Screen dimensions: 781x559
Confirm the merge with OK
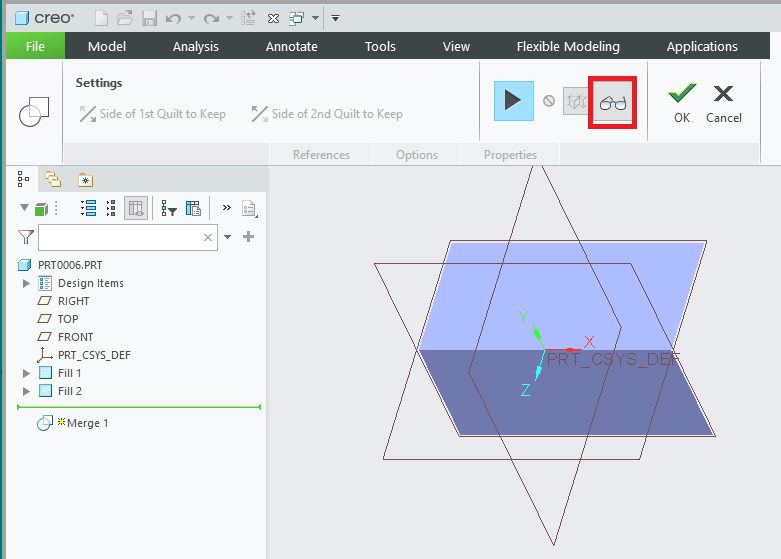[681, 102]
